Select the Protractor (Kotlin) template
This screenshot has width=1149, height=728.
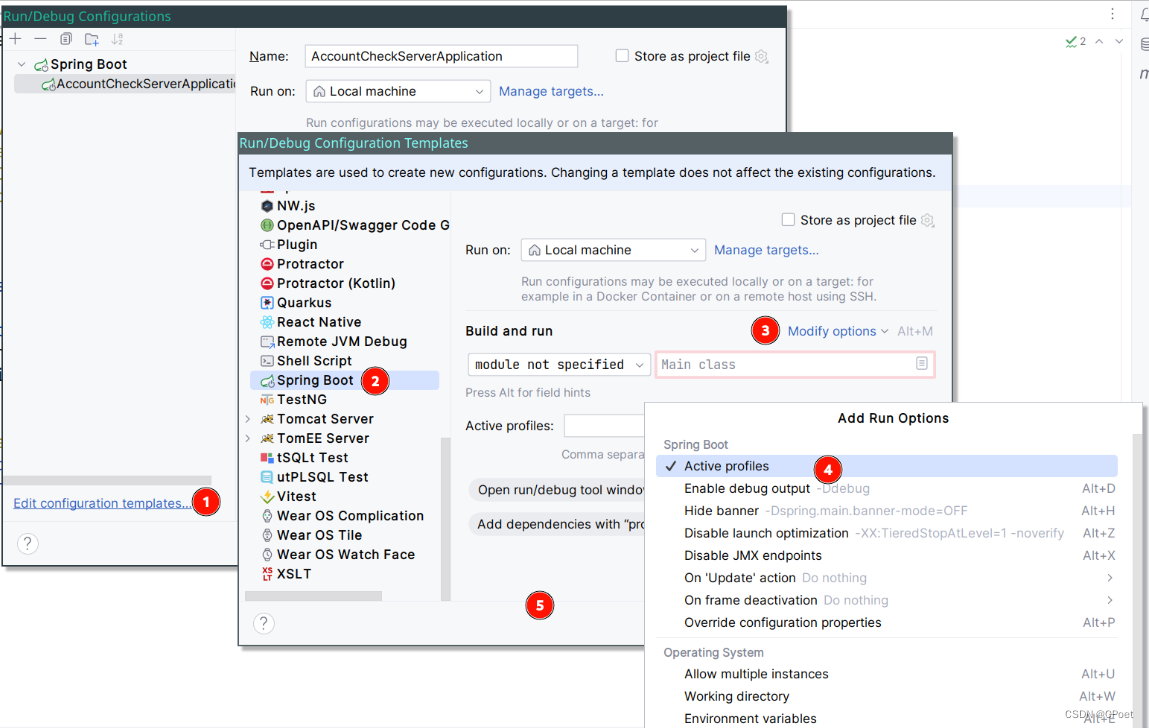[328, 284]
